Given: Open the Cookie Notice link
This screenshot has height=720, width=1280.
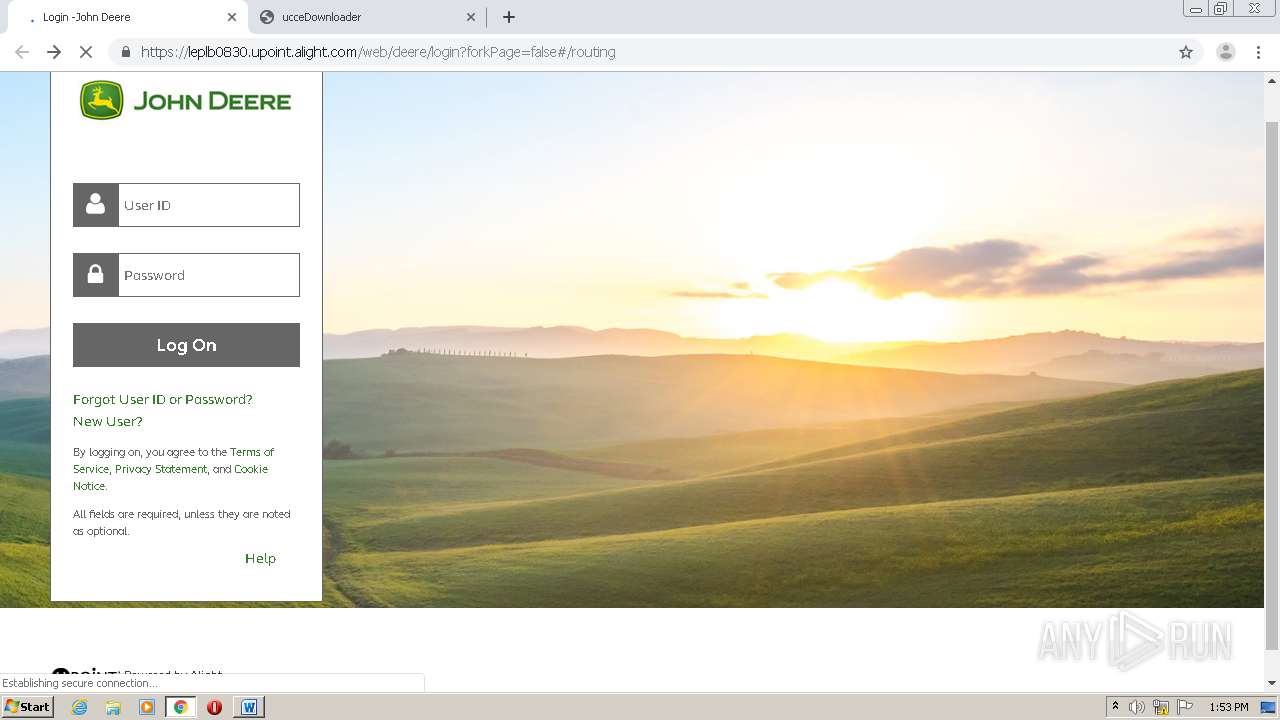Looking at the screenshot, I should pos(251,469).
